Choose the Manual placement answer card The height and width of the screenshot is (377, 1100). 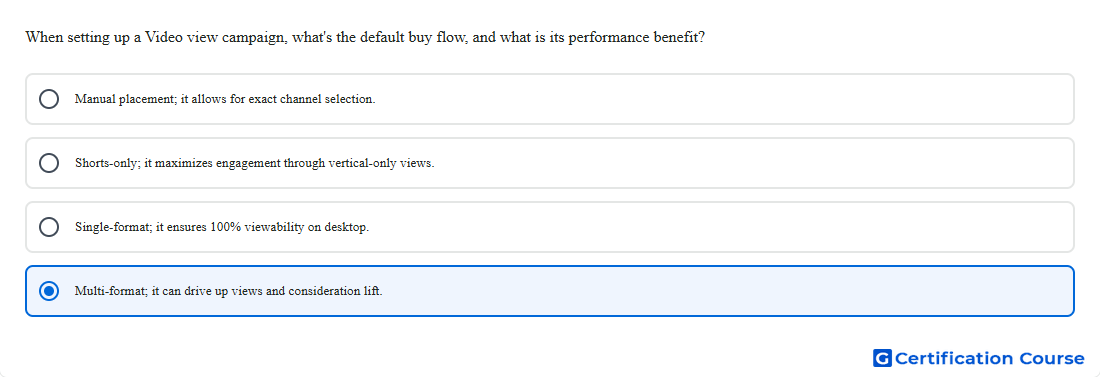click(x=549, y=99)
